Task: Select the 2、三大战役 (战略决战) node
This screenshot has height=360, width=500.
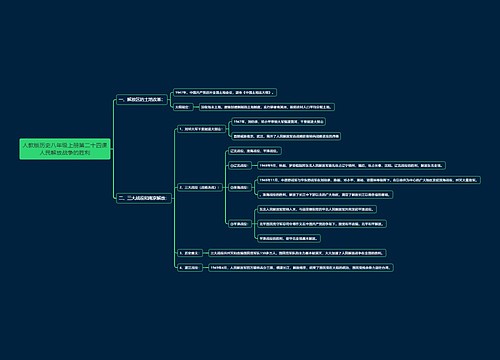Action: (x=199, y=187)
